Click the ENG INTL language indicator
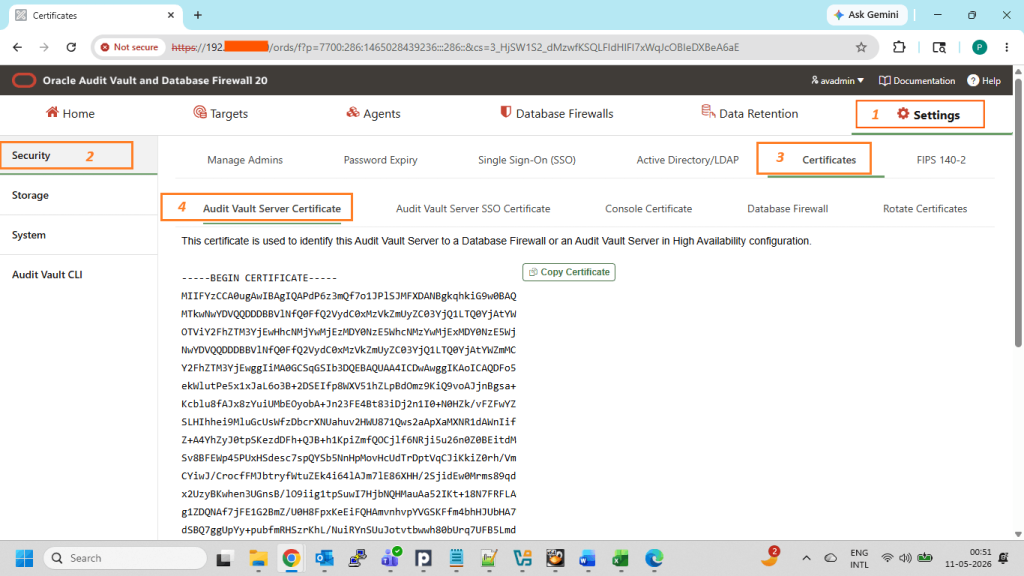 pyautogui.click(x=859, y=558)
